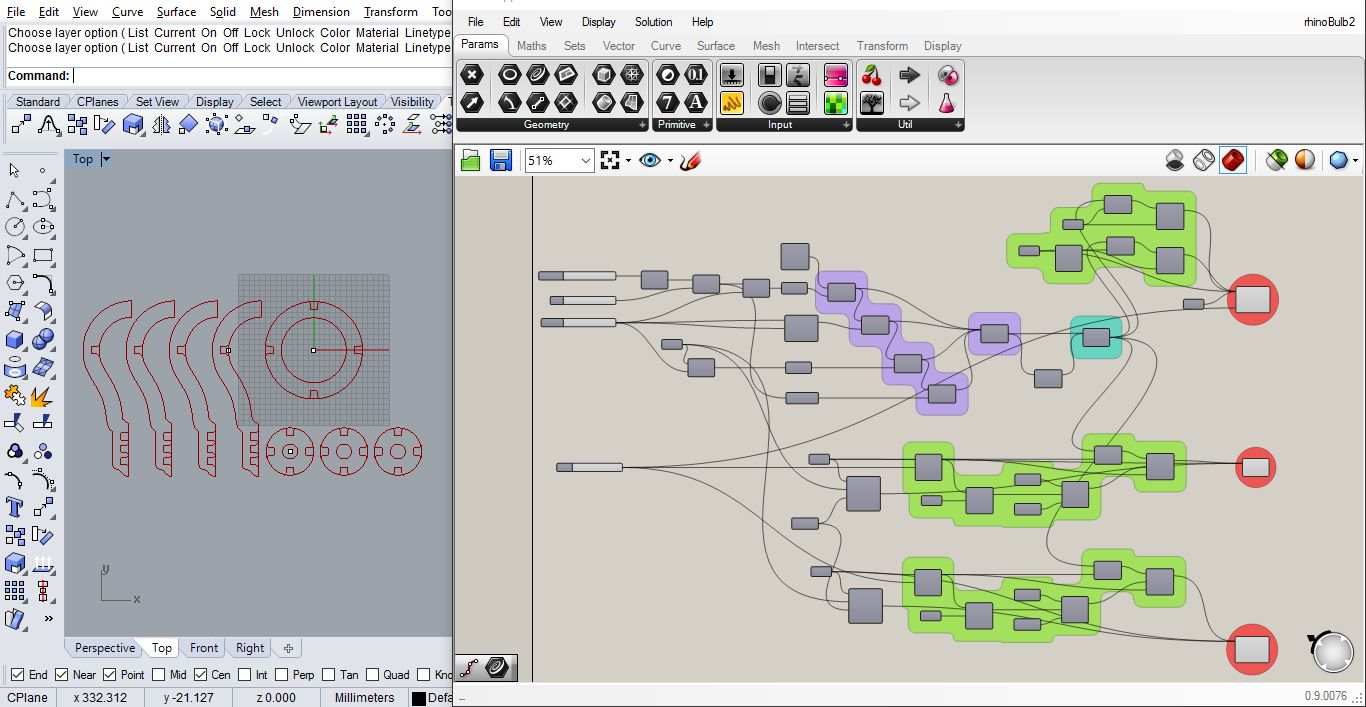The image size is (1366, 707).
Task: Enable the Mid object snap checkbox
Action: coord(157,675)
